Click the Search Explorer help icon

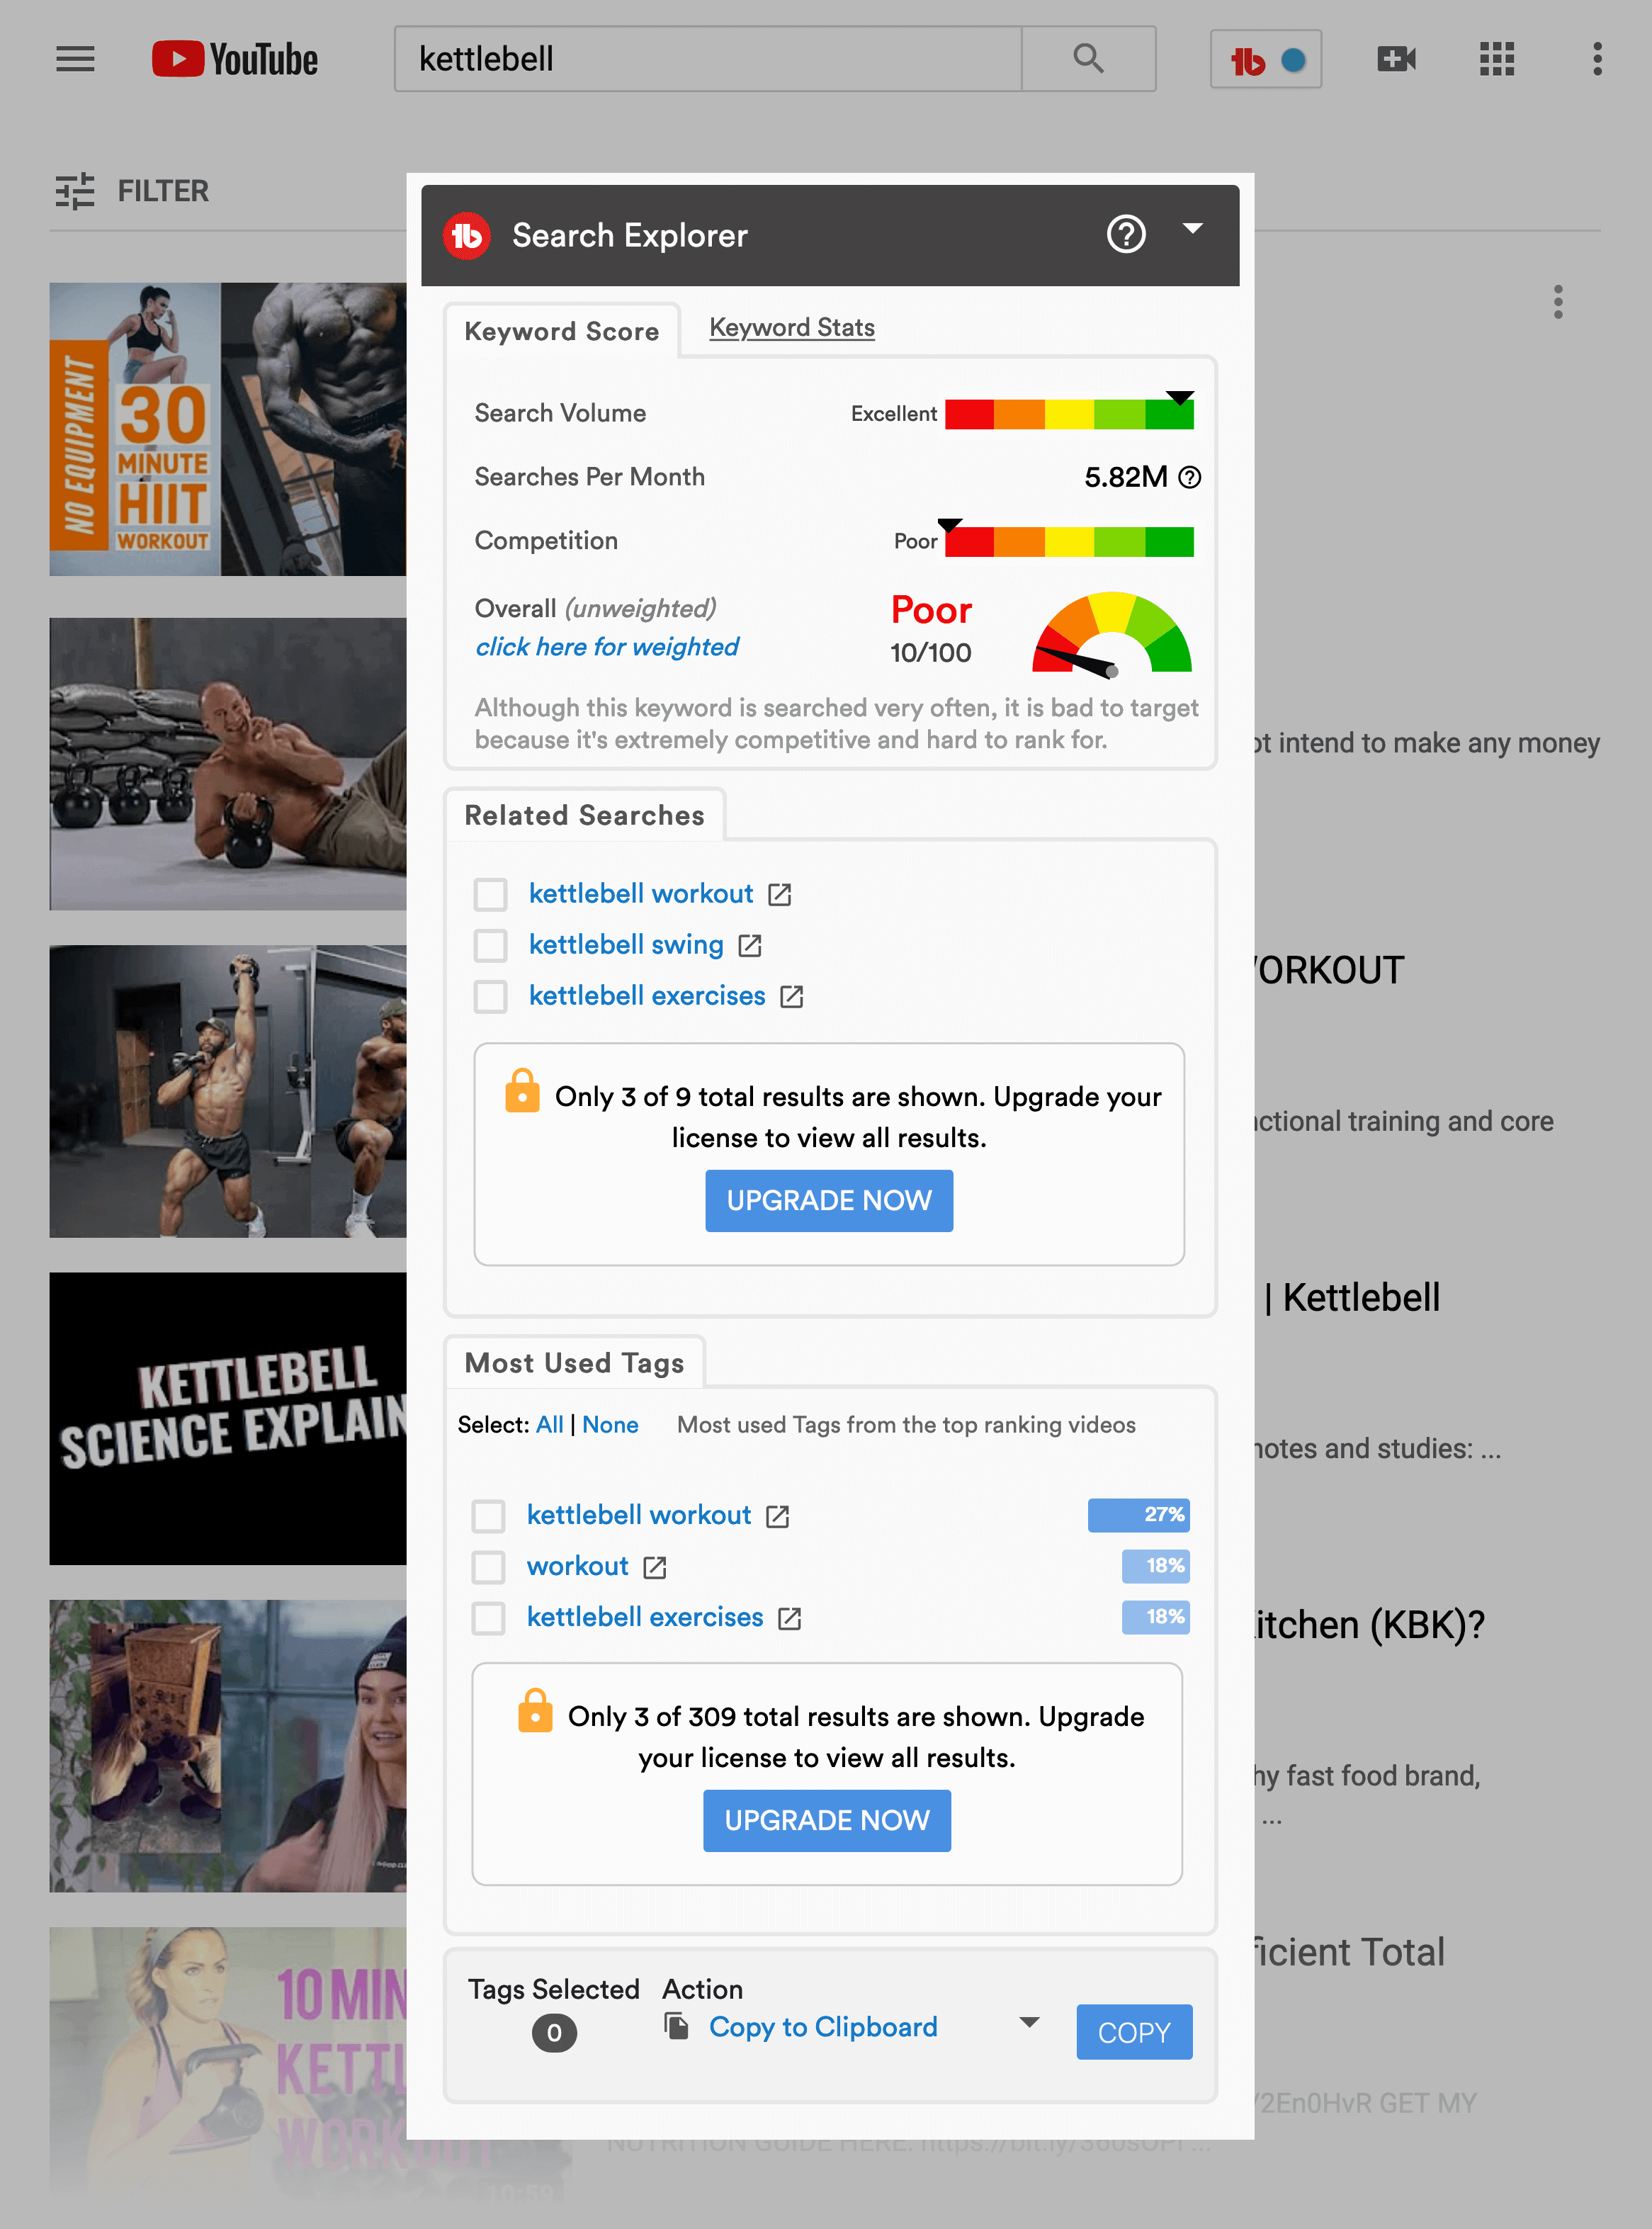1124,235
